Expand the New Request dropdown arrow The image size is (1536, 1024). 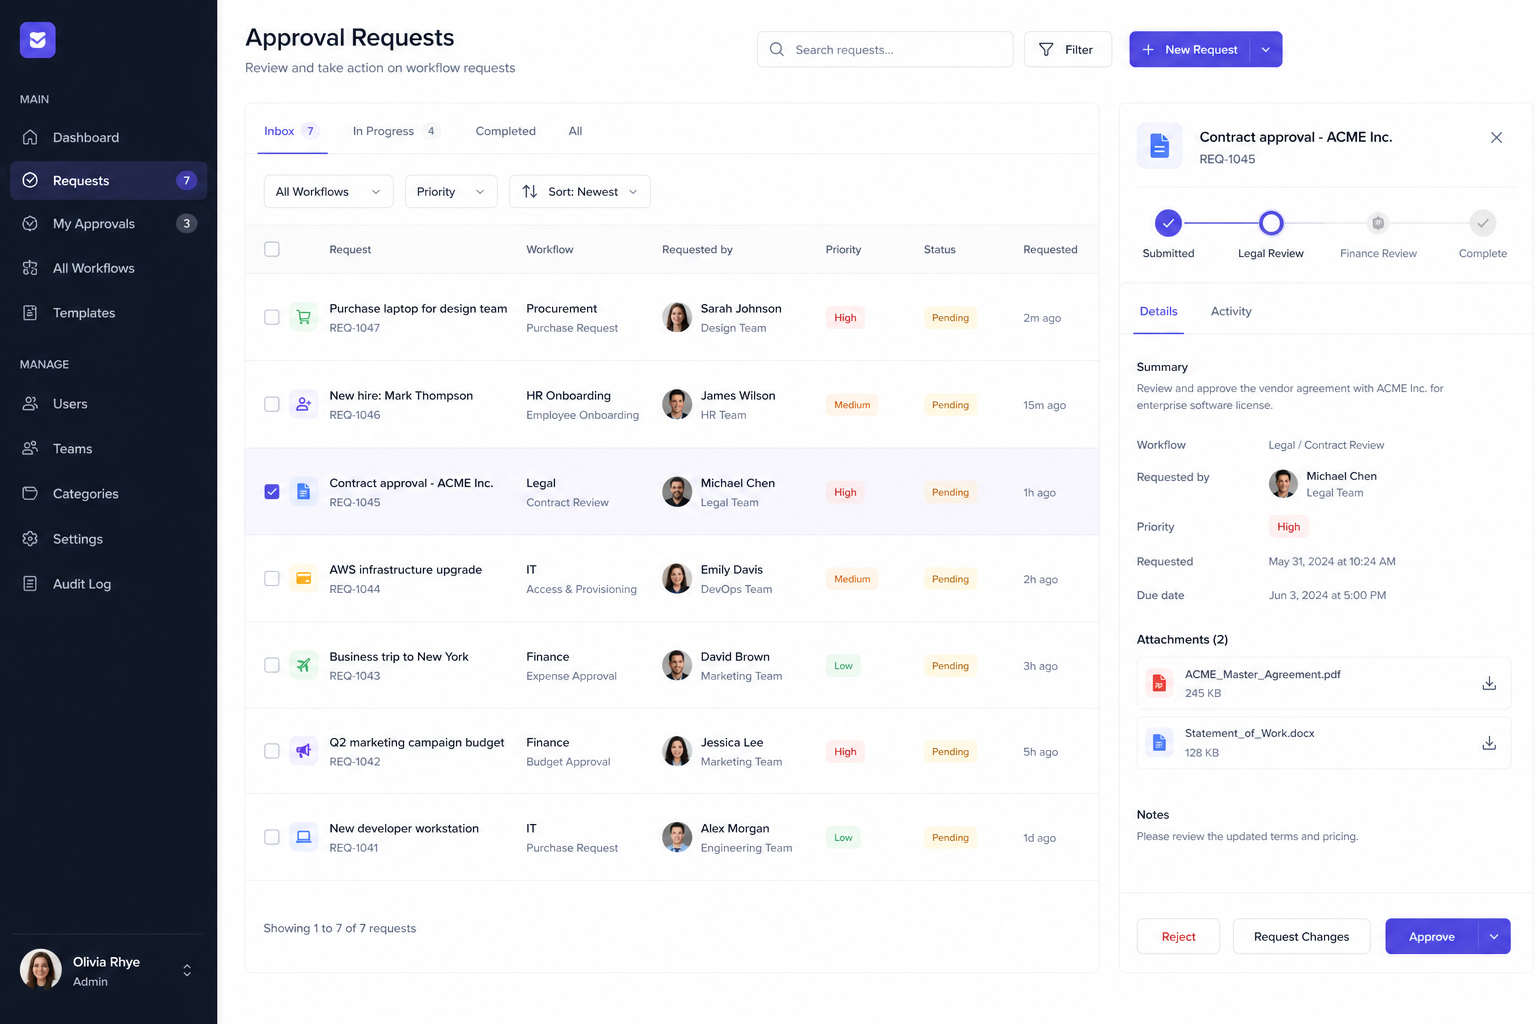[1266, 50]
